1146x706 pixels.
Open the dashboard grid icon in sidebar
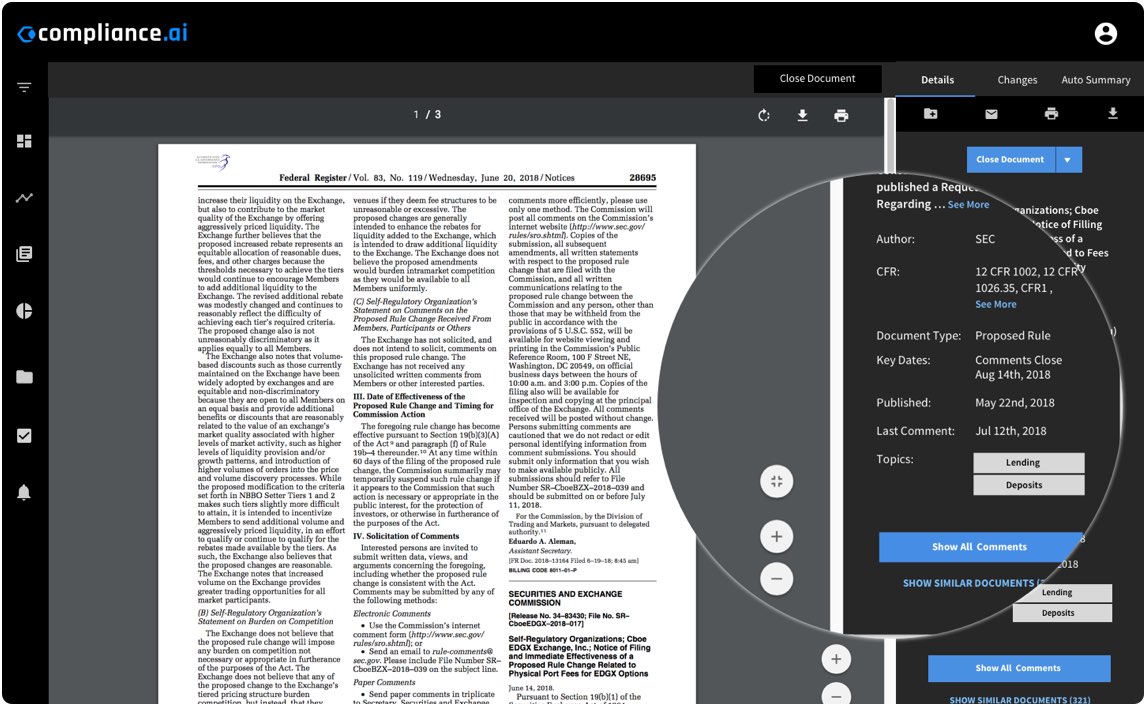pos(24,141)
